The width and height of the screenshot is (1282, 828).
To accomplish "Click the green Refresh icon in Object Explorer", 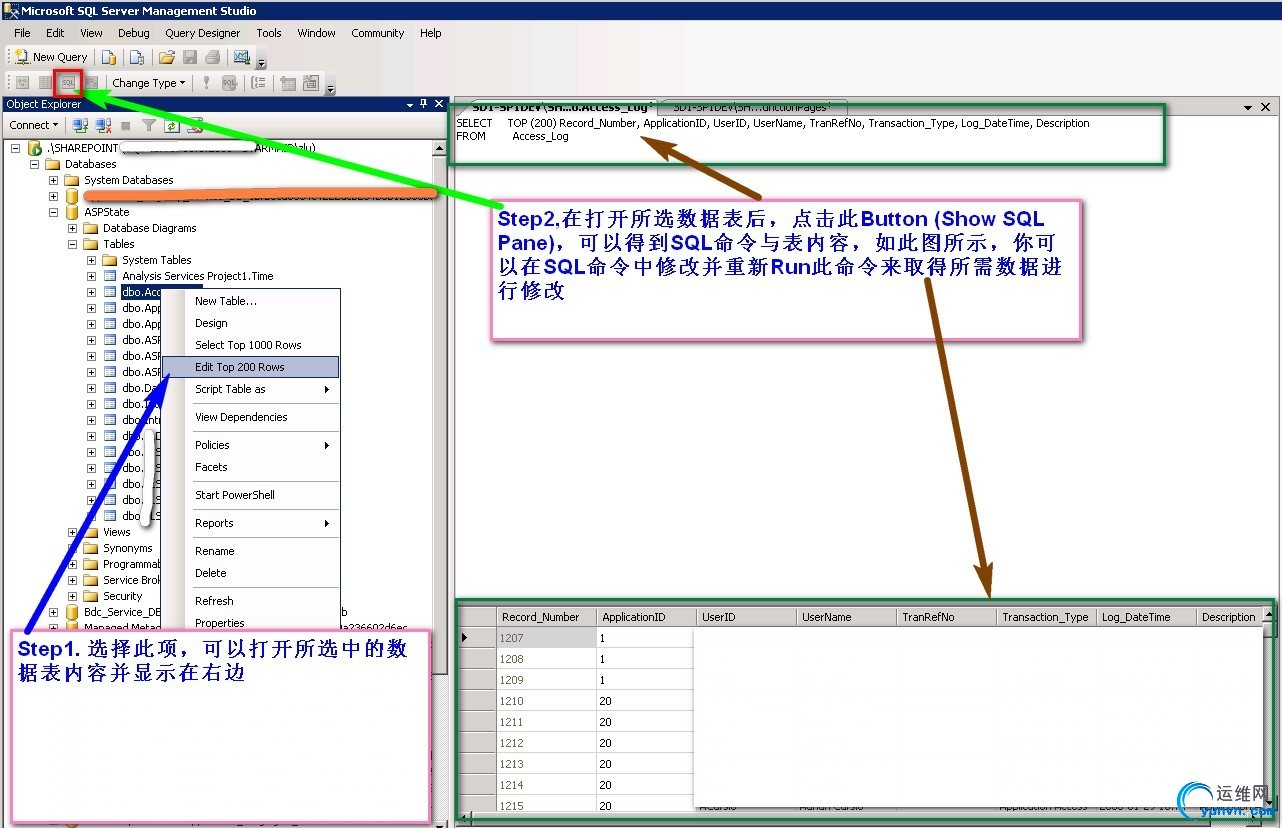I will click(171, 125).
